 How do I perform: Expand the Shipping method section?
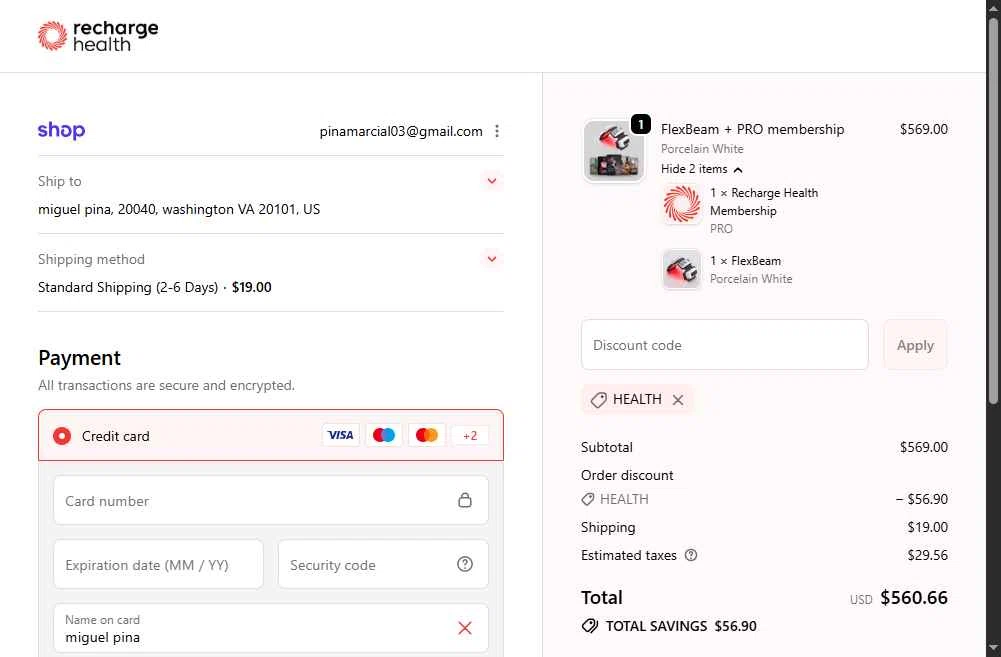tap(492, 259)
